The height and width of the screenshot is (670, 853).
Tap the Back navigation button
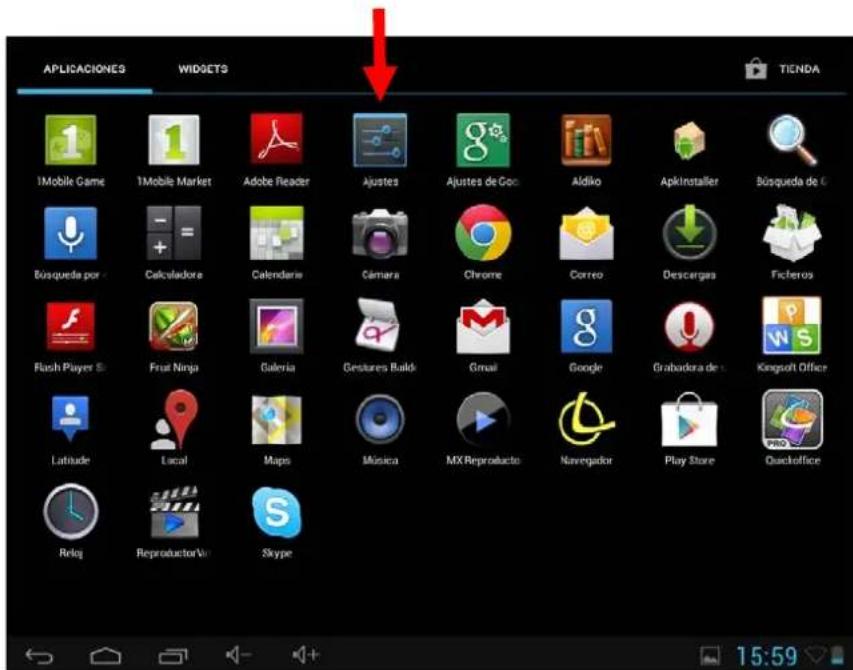point(39,656)
